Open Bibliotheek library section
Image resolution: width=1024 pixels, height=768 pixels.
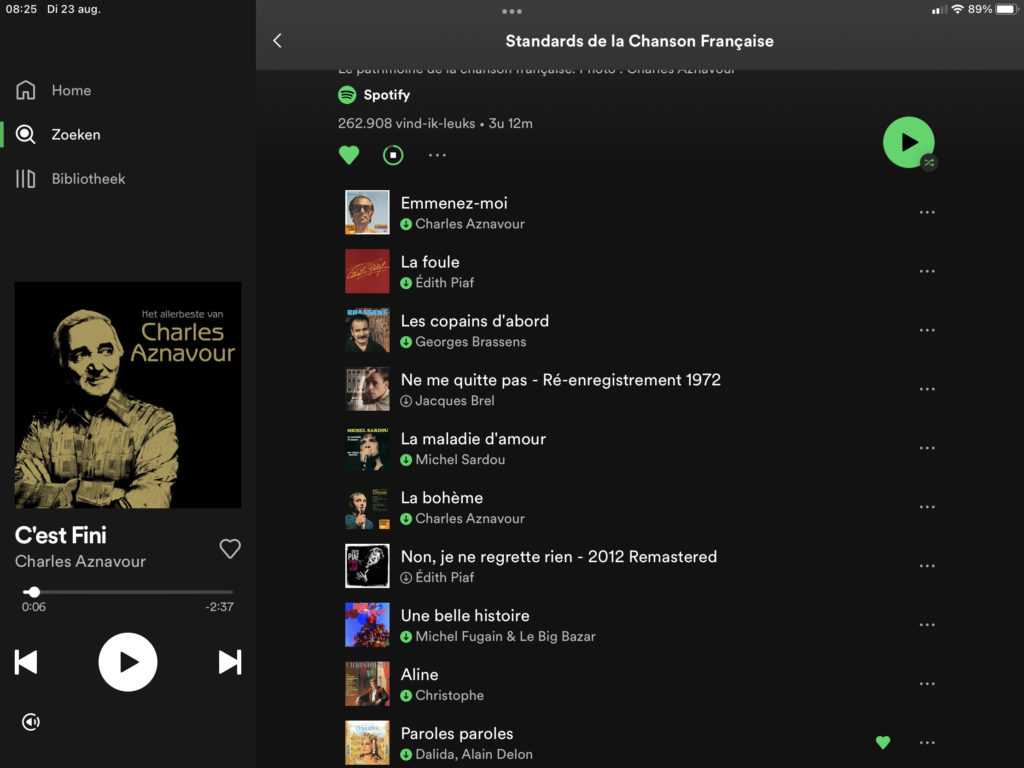70,178
